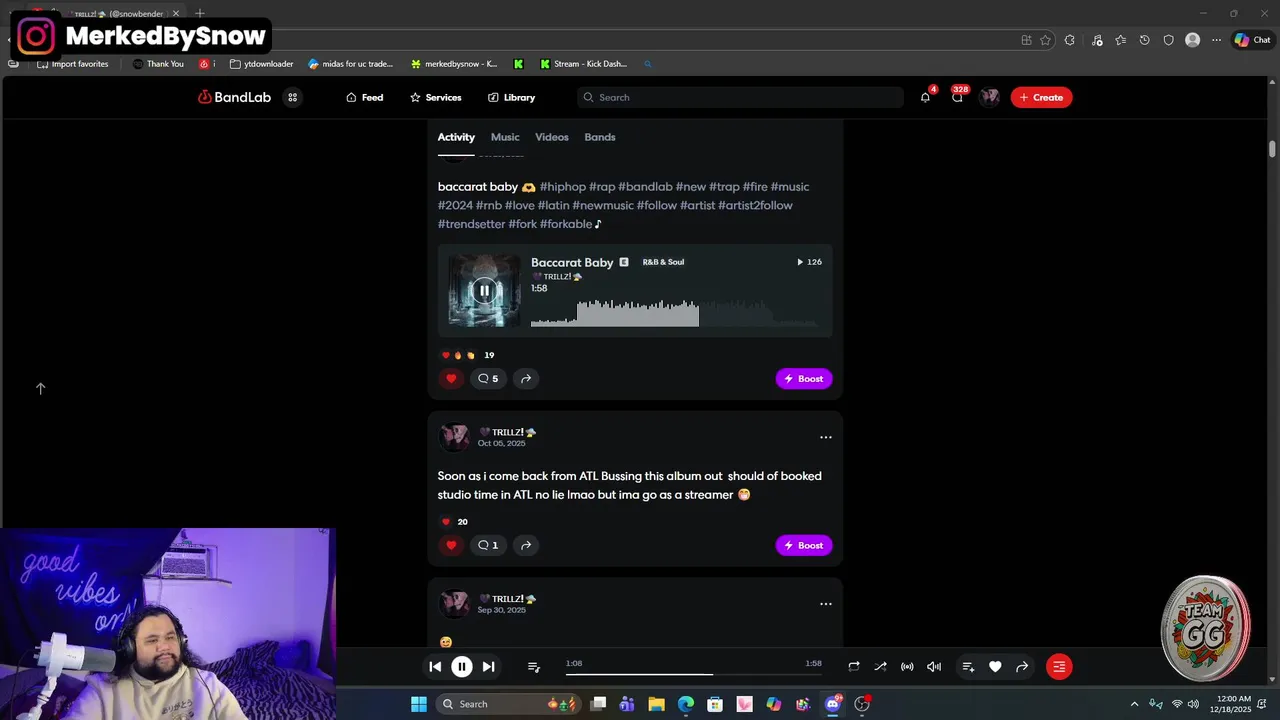Open the Baccarat Baby track title
Viewport: 1280px width, 720px height.
click(x=572, y=262)
